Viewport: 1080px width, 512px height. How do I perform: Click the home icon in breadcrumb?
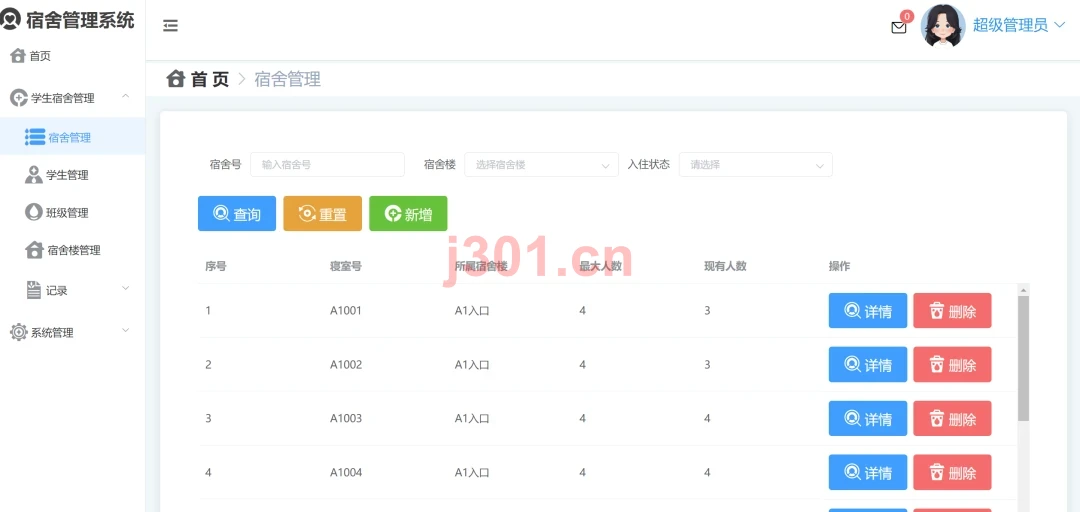click(x=176, y=79)
